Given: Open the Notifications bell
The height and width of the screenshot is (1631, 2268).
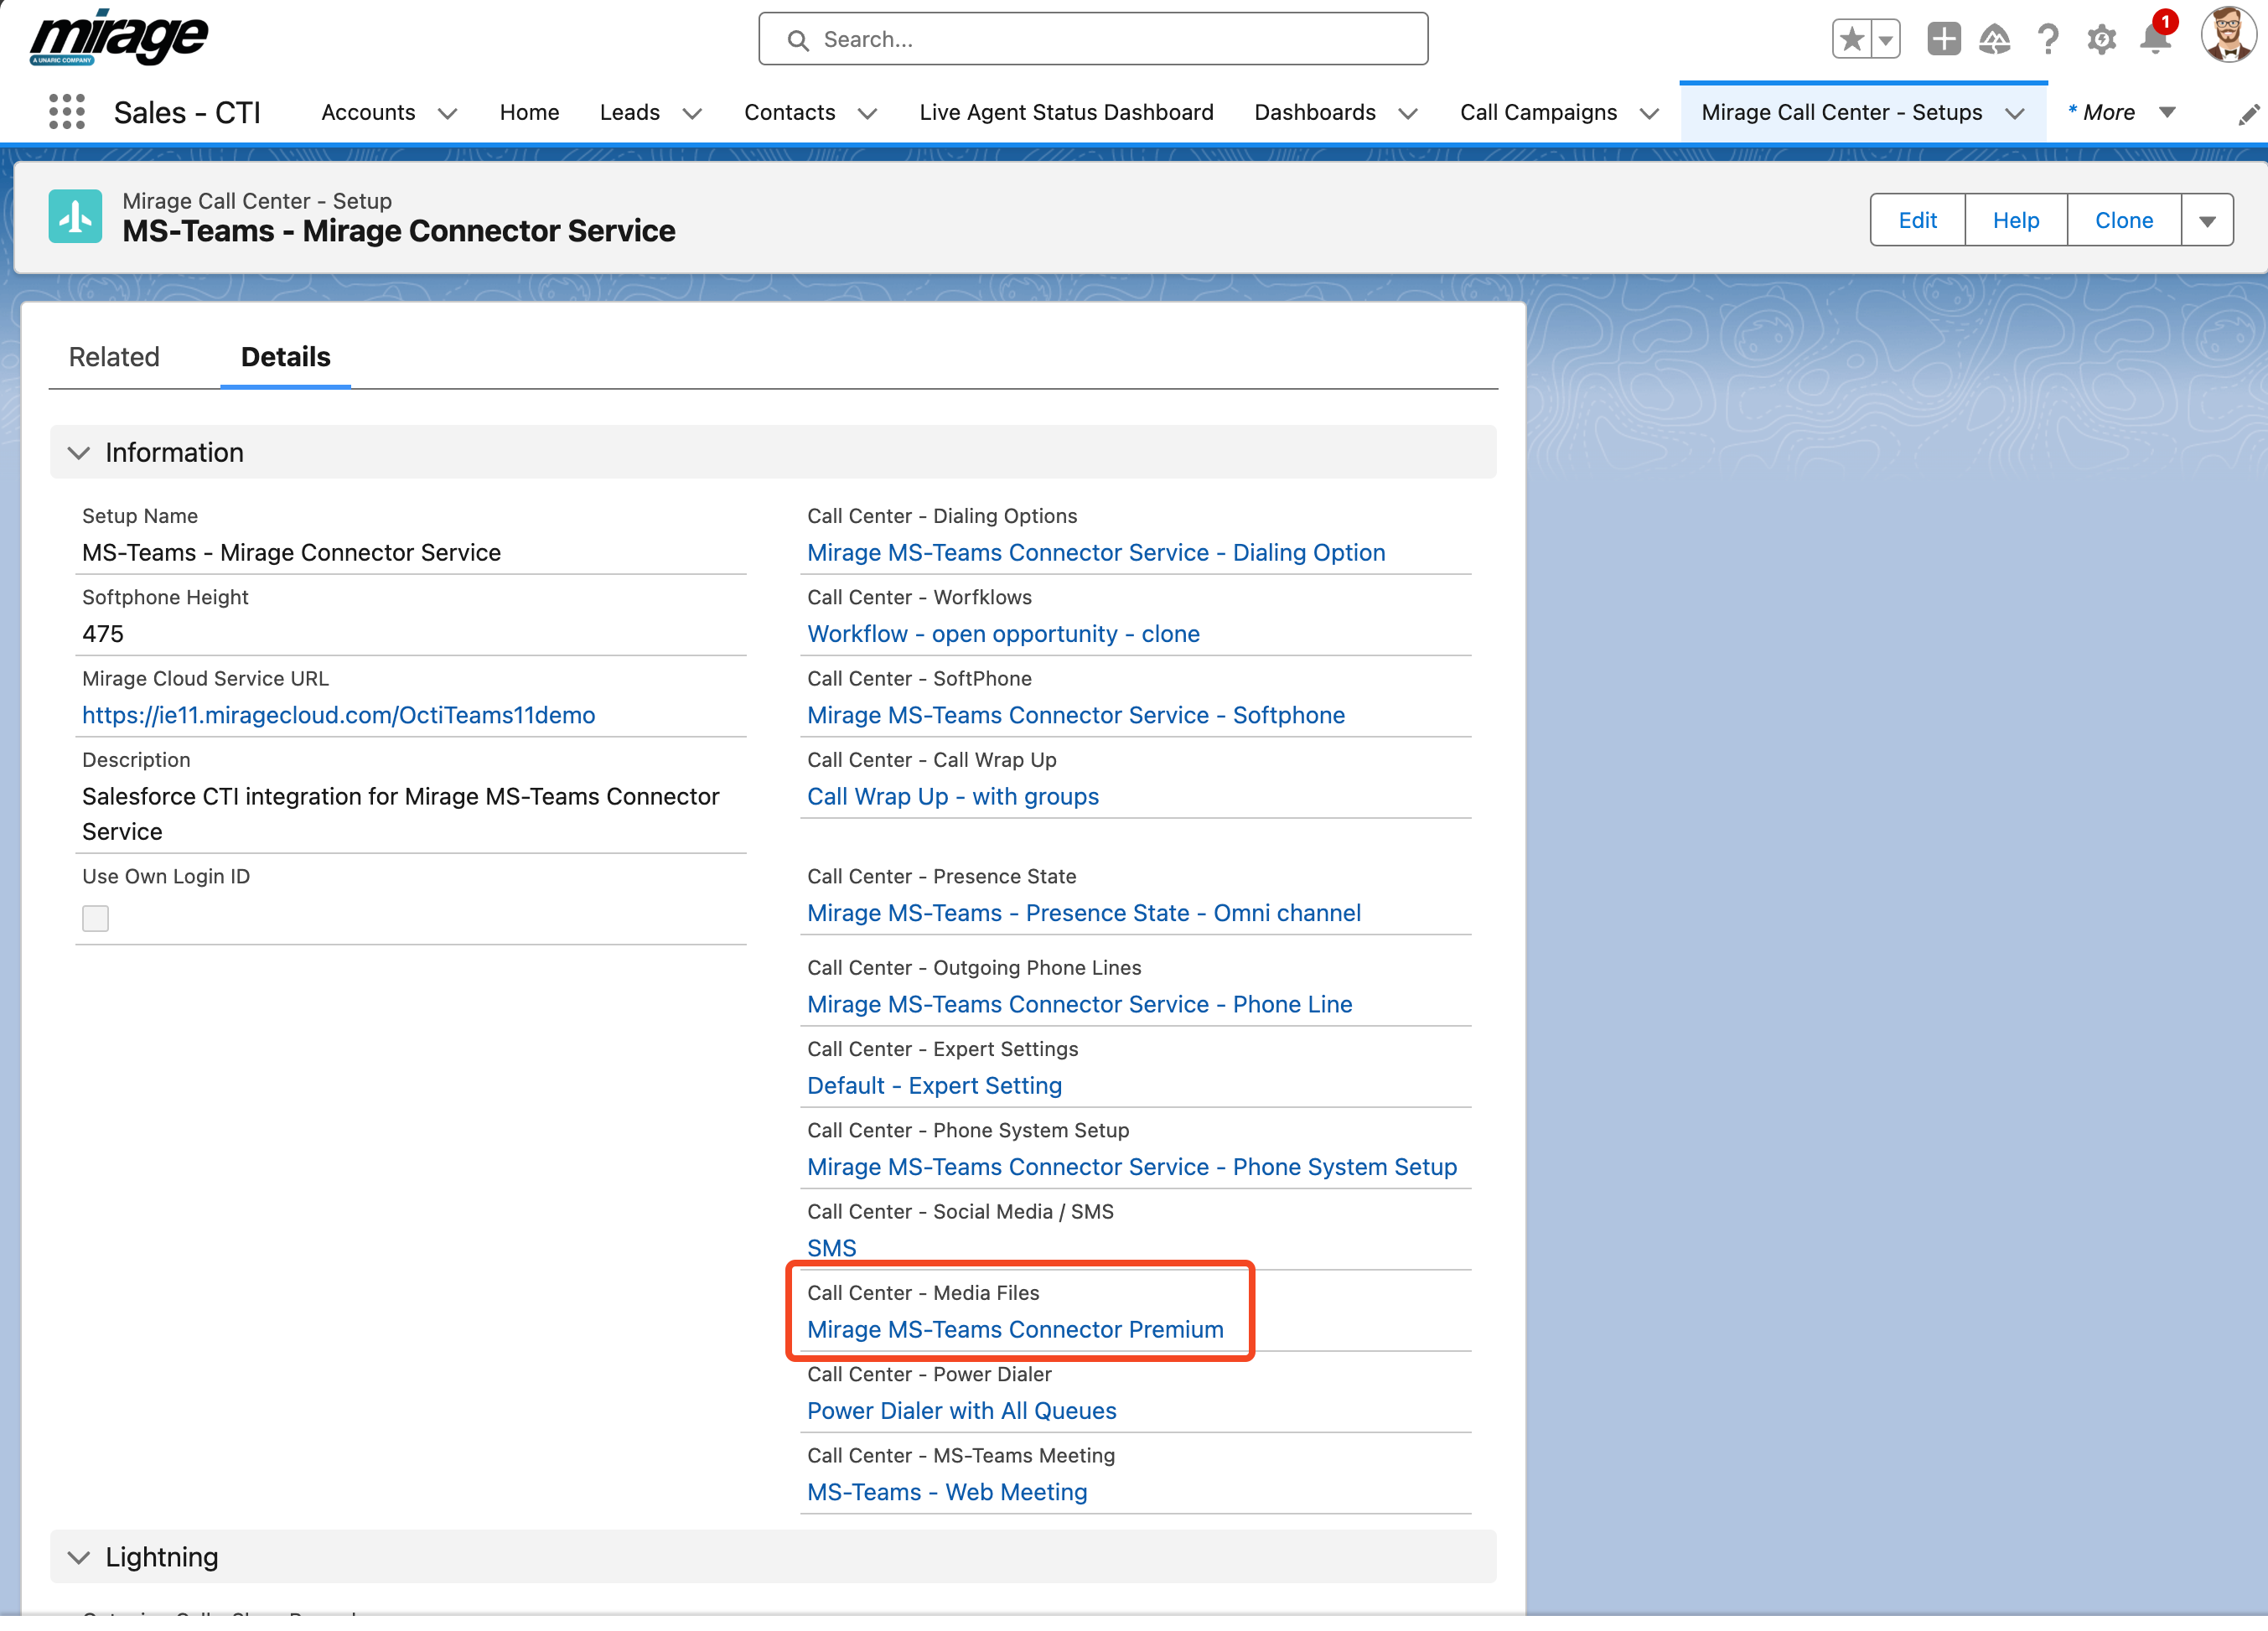Looking at the screenshot, I should (x=2155, y=38).
